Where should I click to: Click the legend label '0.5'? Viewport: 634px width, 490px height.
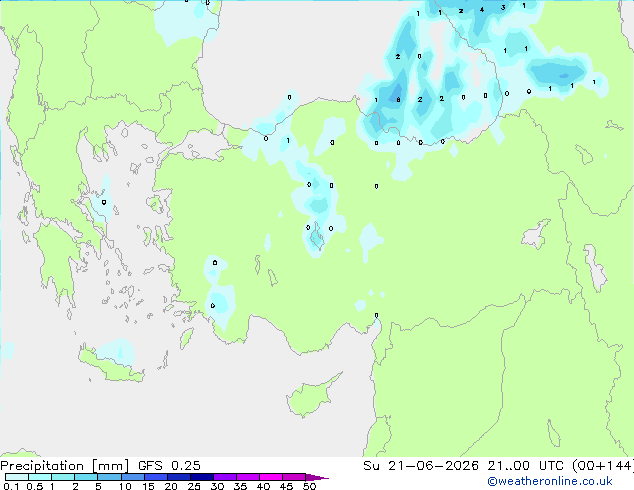(x=35, y=486)
